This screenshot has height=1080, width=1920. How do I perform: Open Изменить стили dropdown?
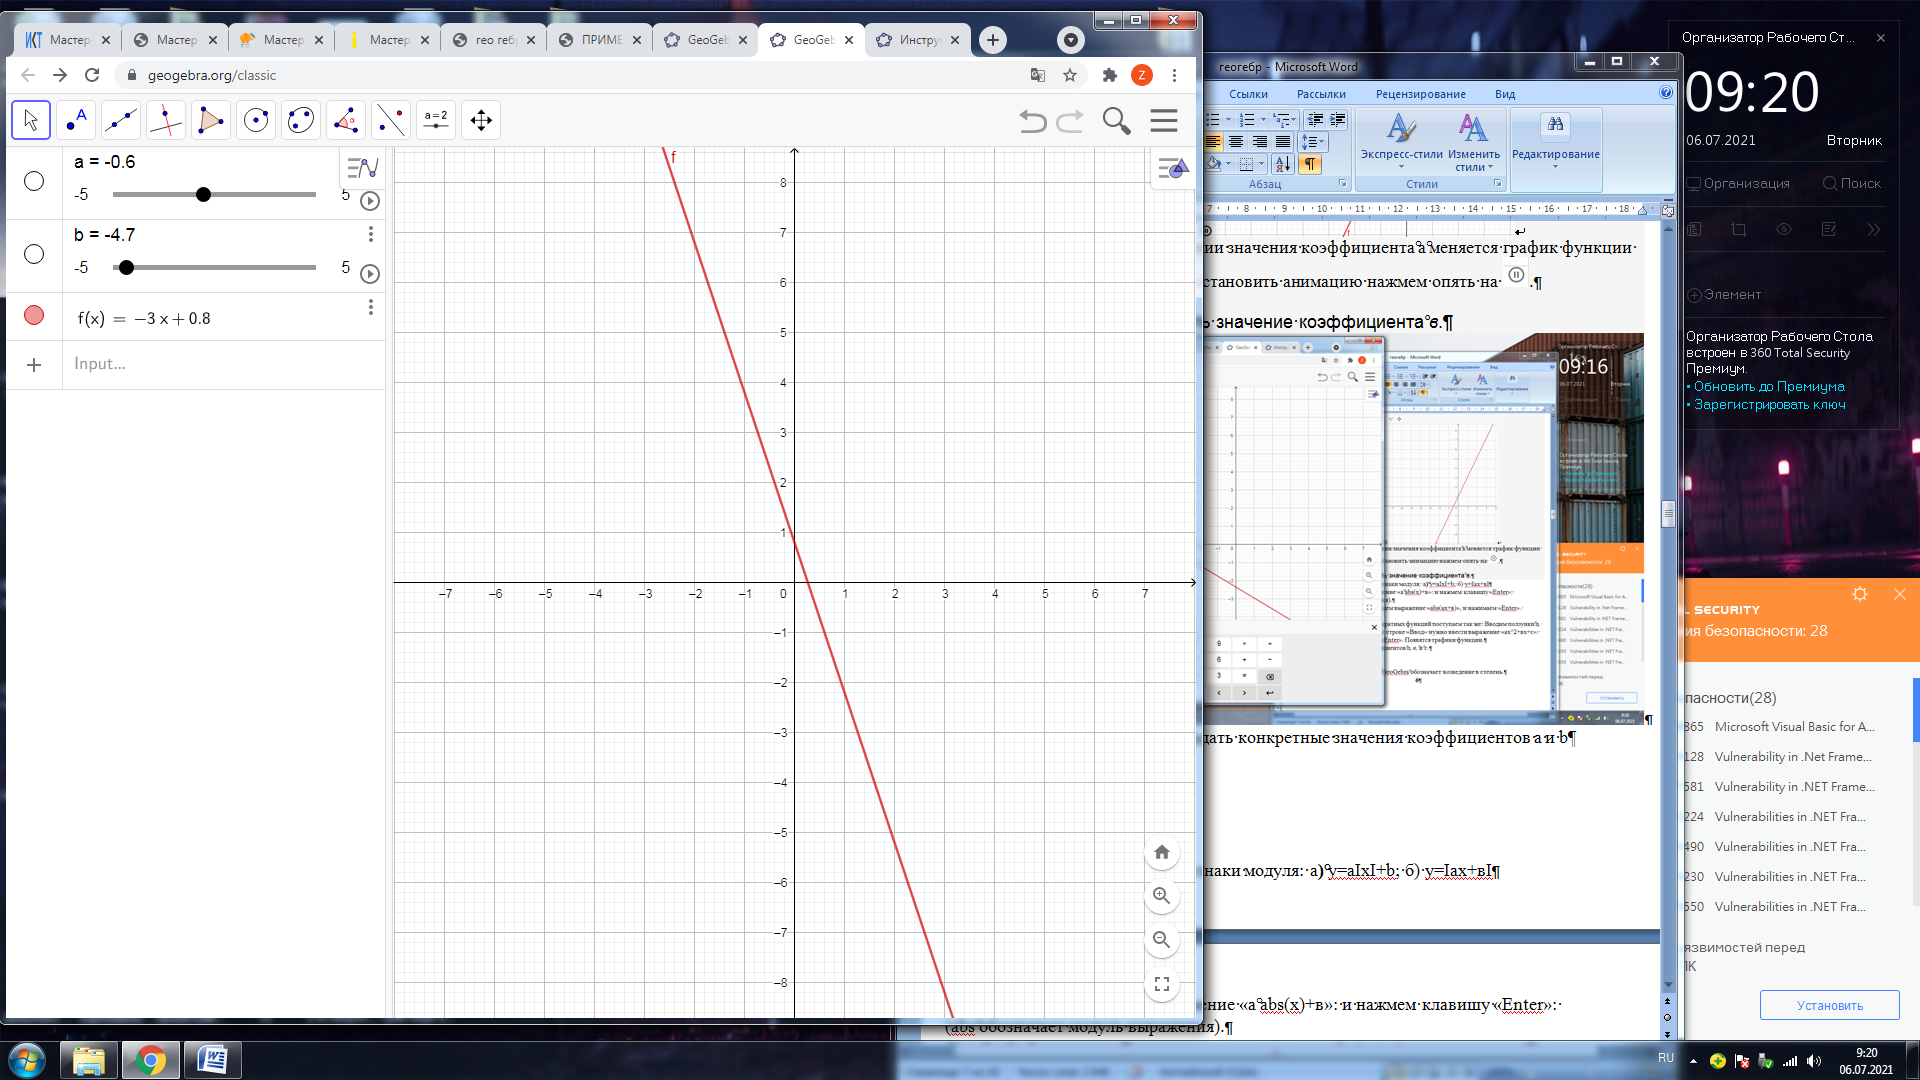coord(1473,141)
